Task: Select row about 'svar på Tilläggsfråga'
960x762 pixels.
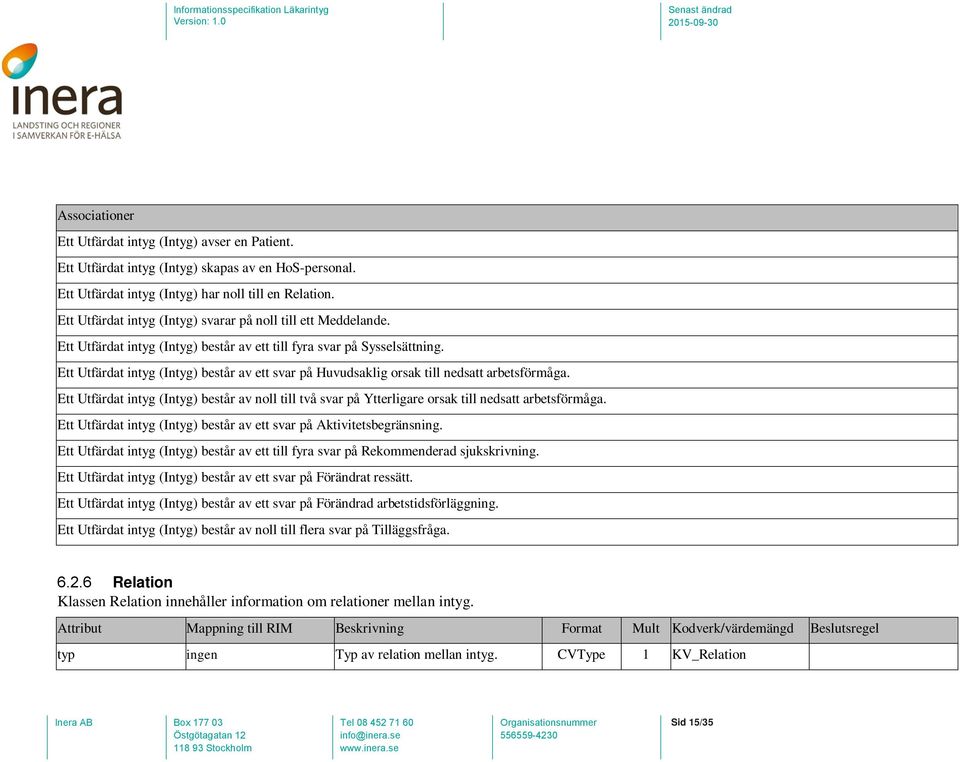Action: pyautogui.click(x=507, y=531)
